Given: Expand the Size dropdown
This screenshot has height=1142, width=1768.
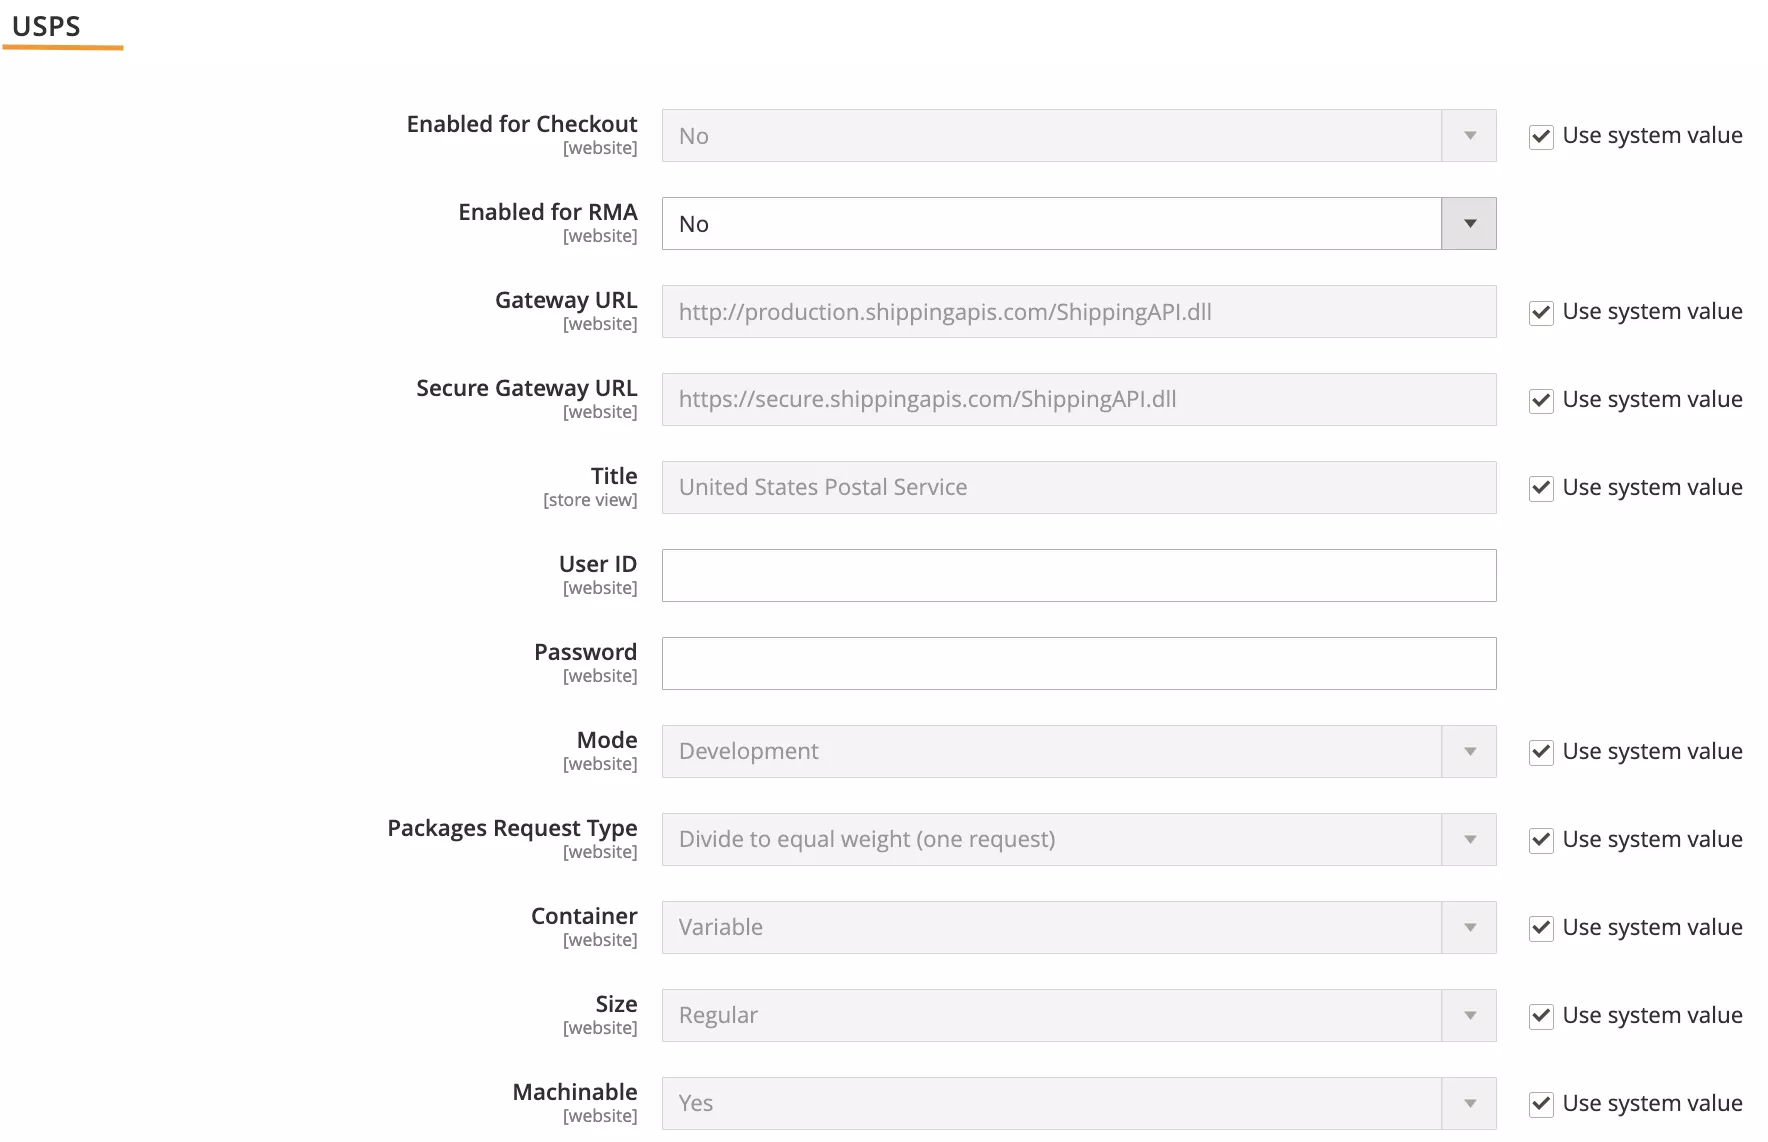Looking at the screenshot, I should (1078, 1016).
